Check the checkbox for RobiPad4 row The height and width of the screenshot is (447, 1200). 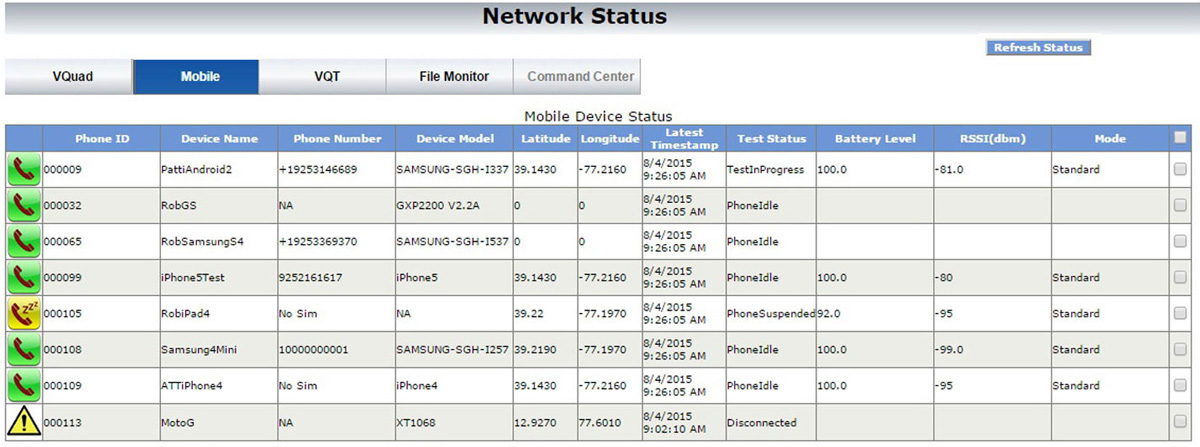click(1180, 314)
